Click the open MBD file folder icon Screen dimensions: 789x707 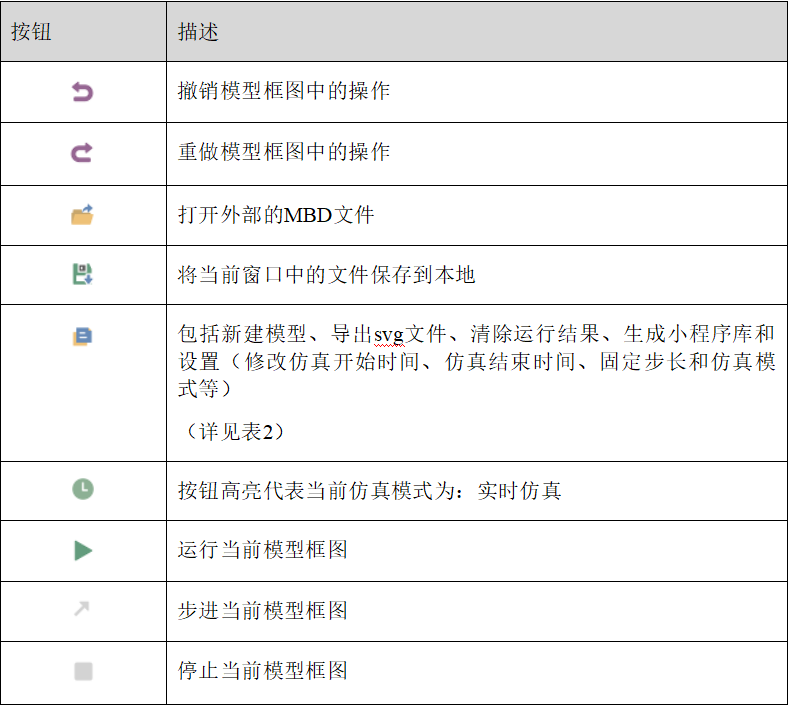(x=82, y=215)
